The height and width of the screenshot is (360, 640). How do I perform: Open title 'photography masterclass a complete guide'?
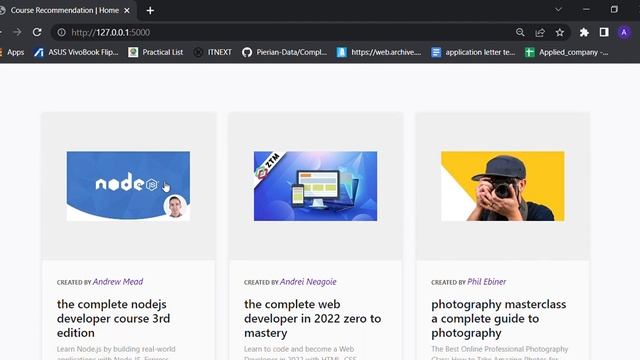[x=499, y=318]
